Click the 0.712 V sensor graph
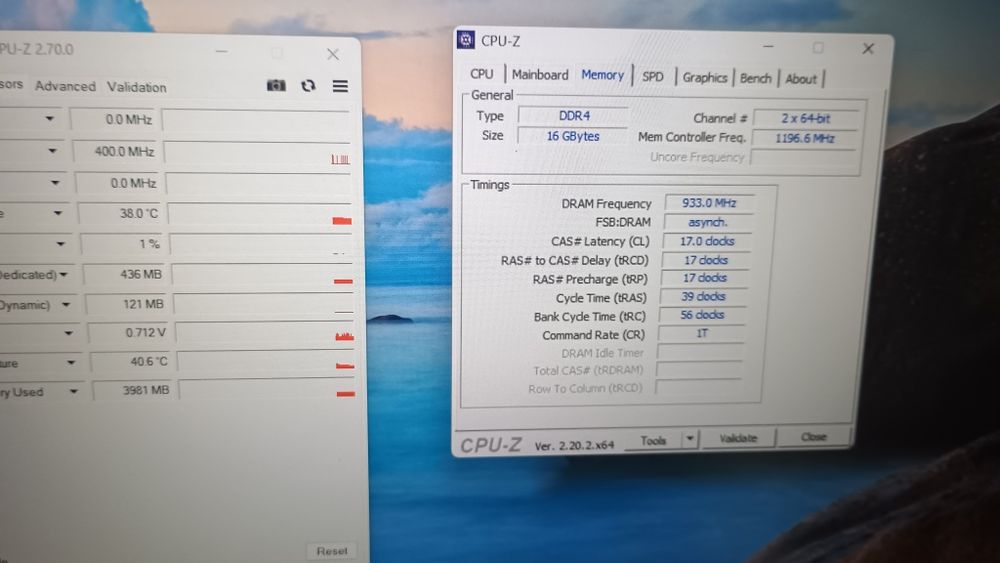 265,333
